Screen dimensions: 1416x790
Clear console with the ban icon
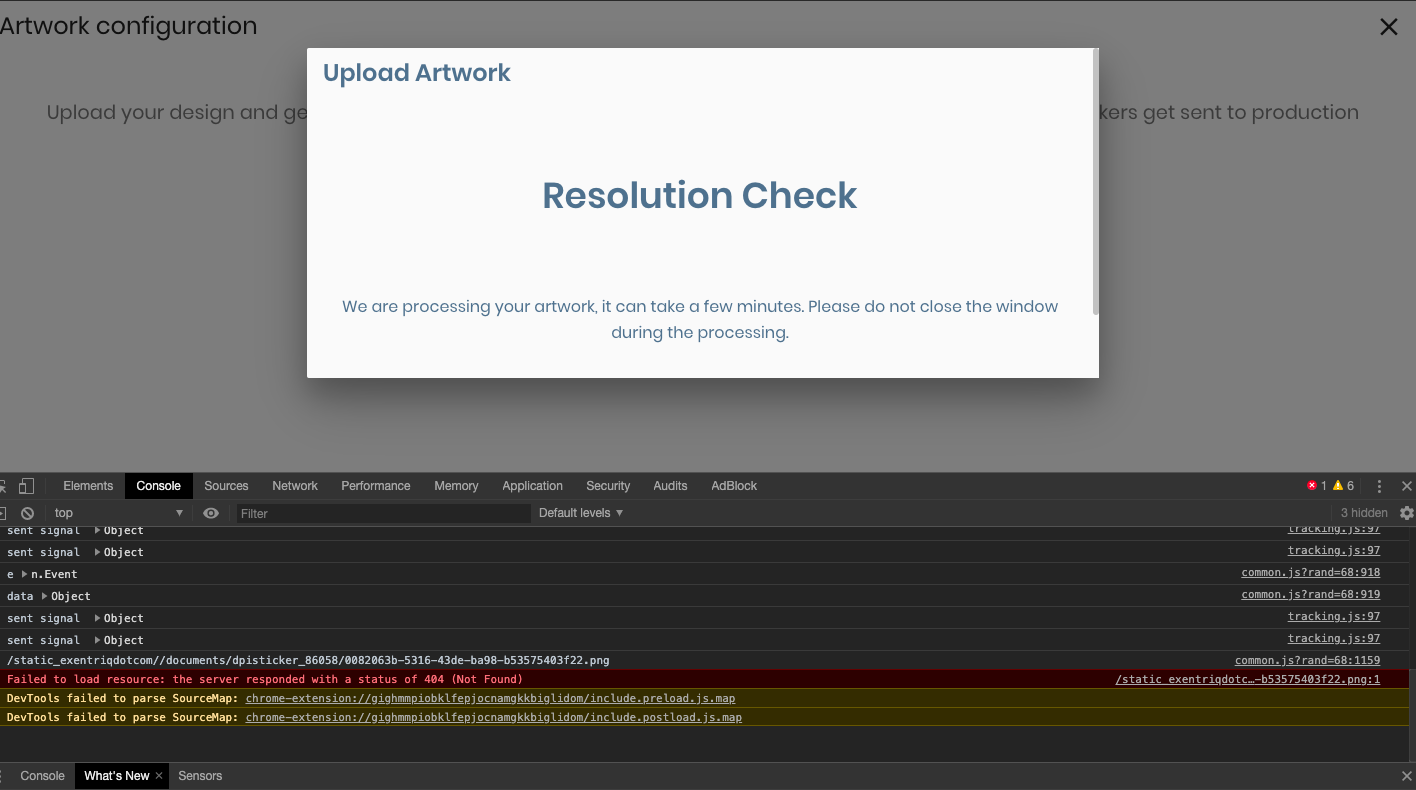[27, 513]
